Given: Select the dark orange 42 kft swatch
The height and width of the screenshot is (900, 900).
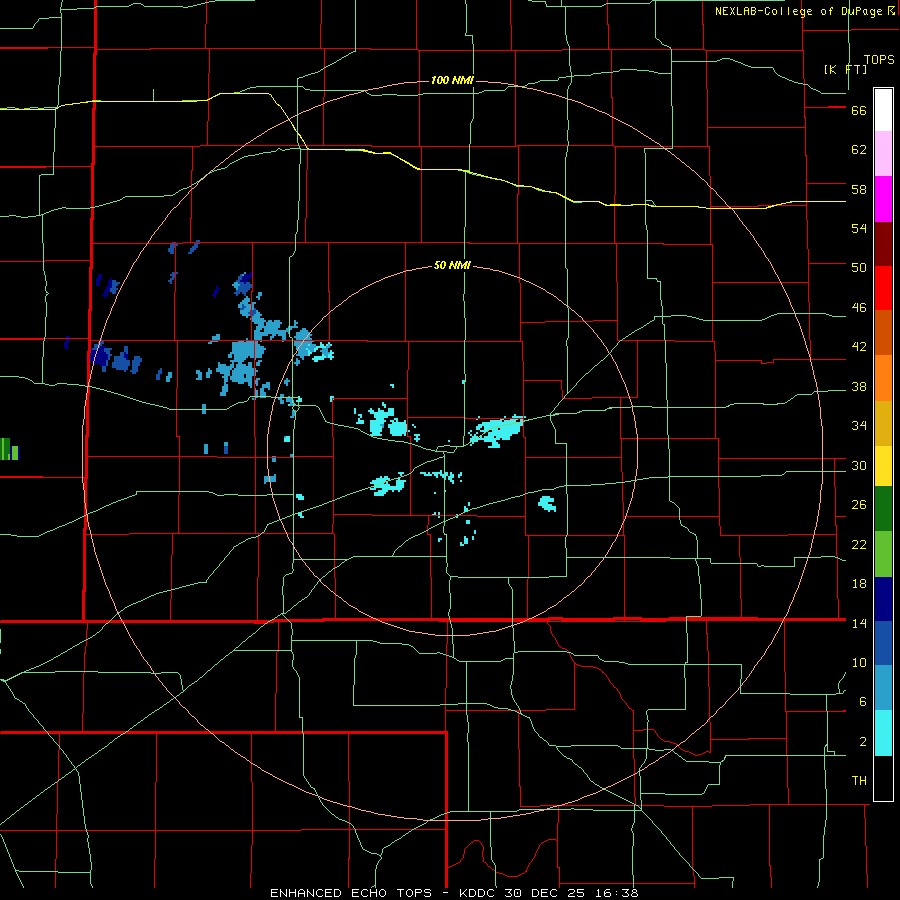Looking at the screenshot, I should (883, 333).
